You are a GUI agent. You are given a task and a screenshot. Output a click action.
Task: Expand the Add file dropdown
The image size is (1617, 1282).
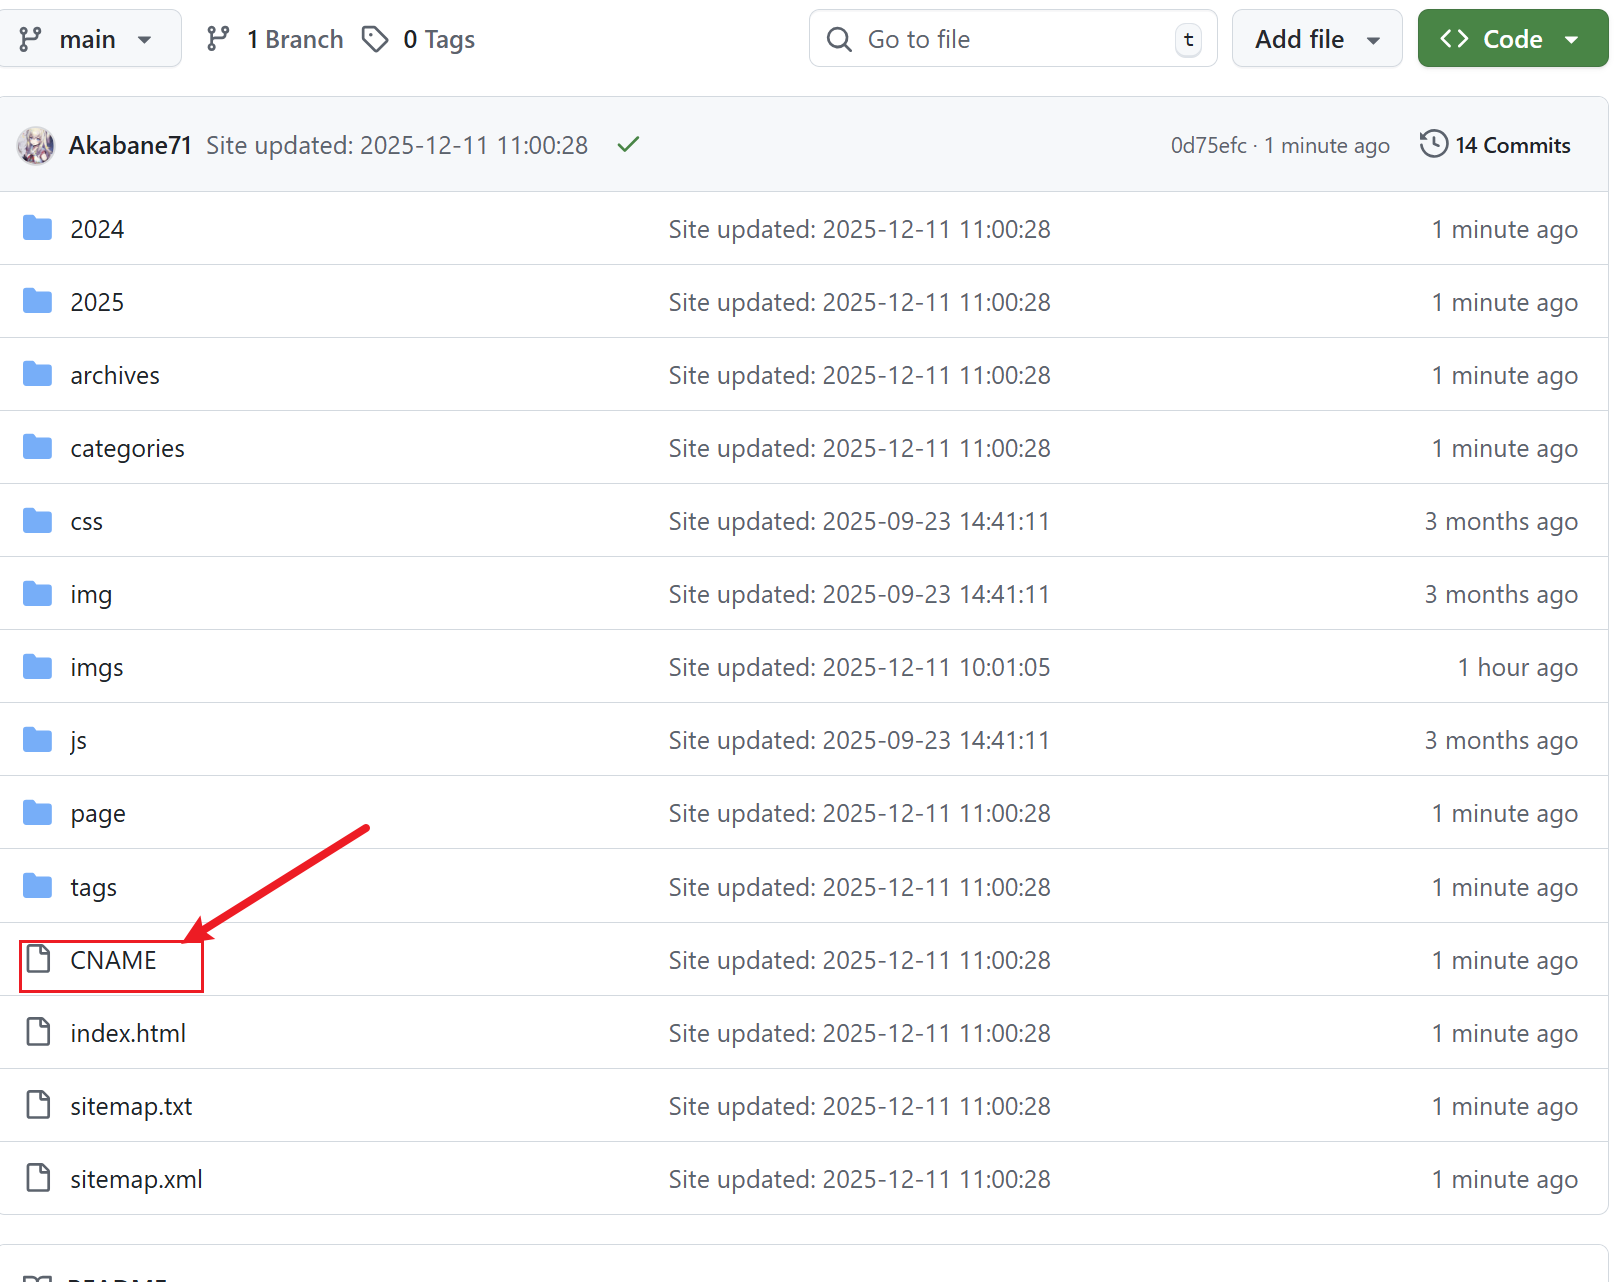[1316, 39]
